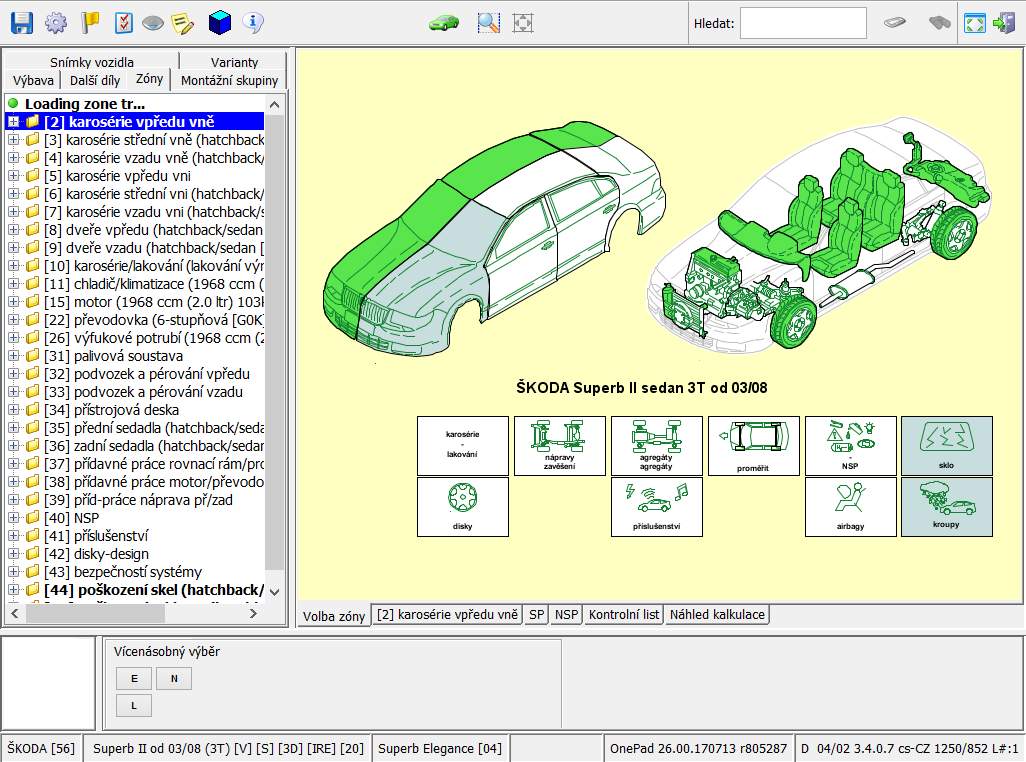Click the green car toolbar icon

click(444, 24)
